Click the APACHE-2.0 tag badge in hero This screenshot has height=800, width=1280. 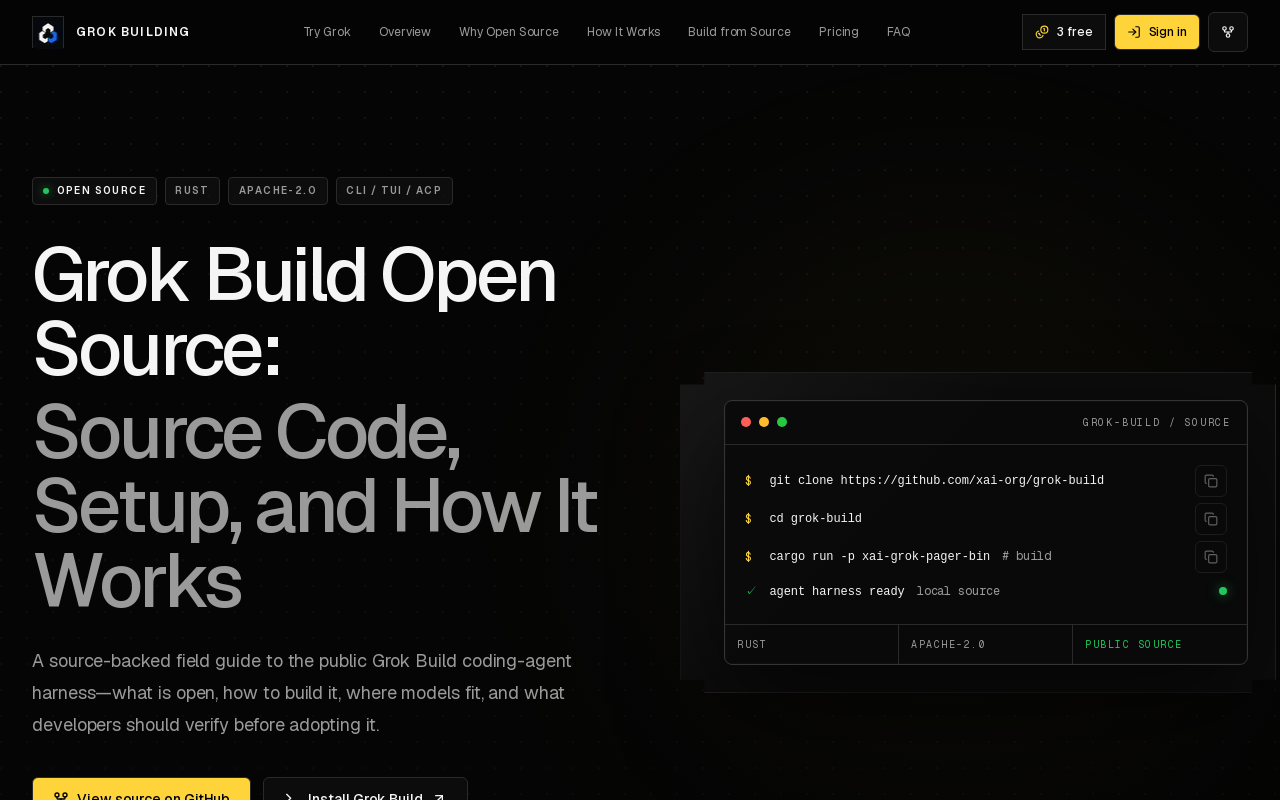[x=278, y=191]
